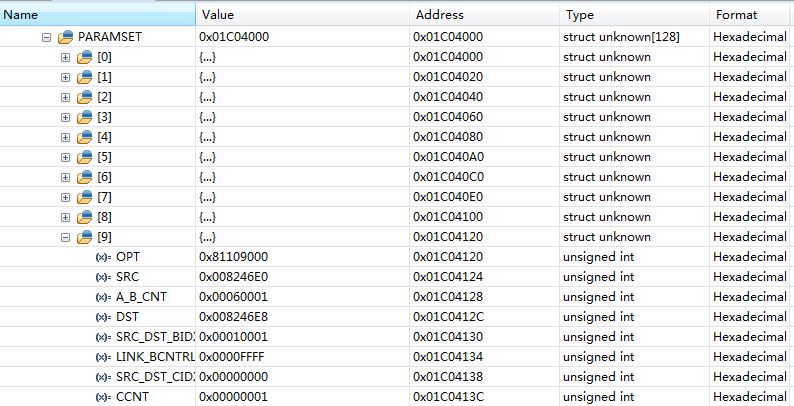The image size is (794, 406).
Task: Expand array element [8]
Action: click(x=66, y=217)
